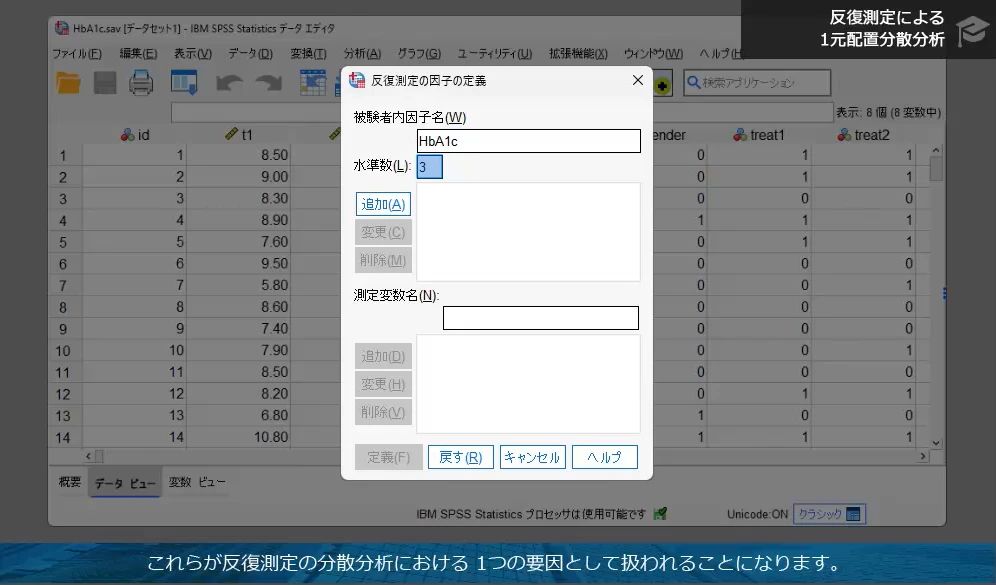996x585 pixels.
Task: Click the Save toolbar icon
Action: coord(103,84)
